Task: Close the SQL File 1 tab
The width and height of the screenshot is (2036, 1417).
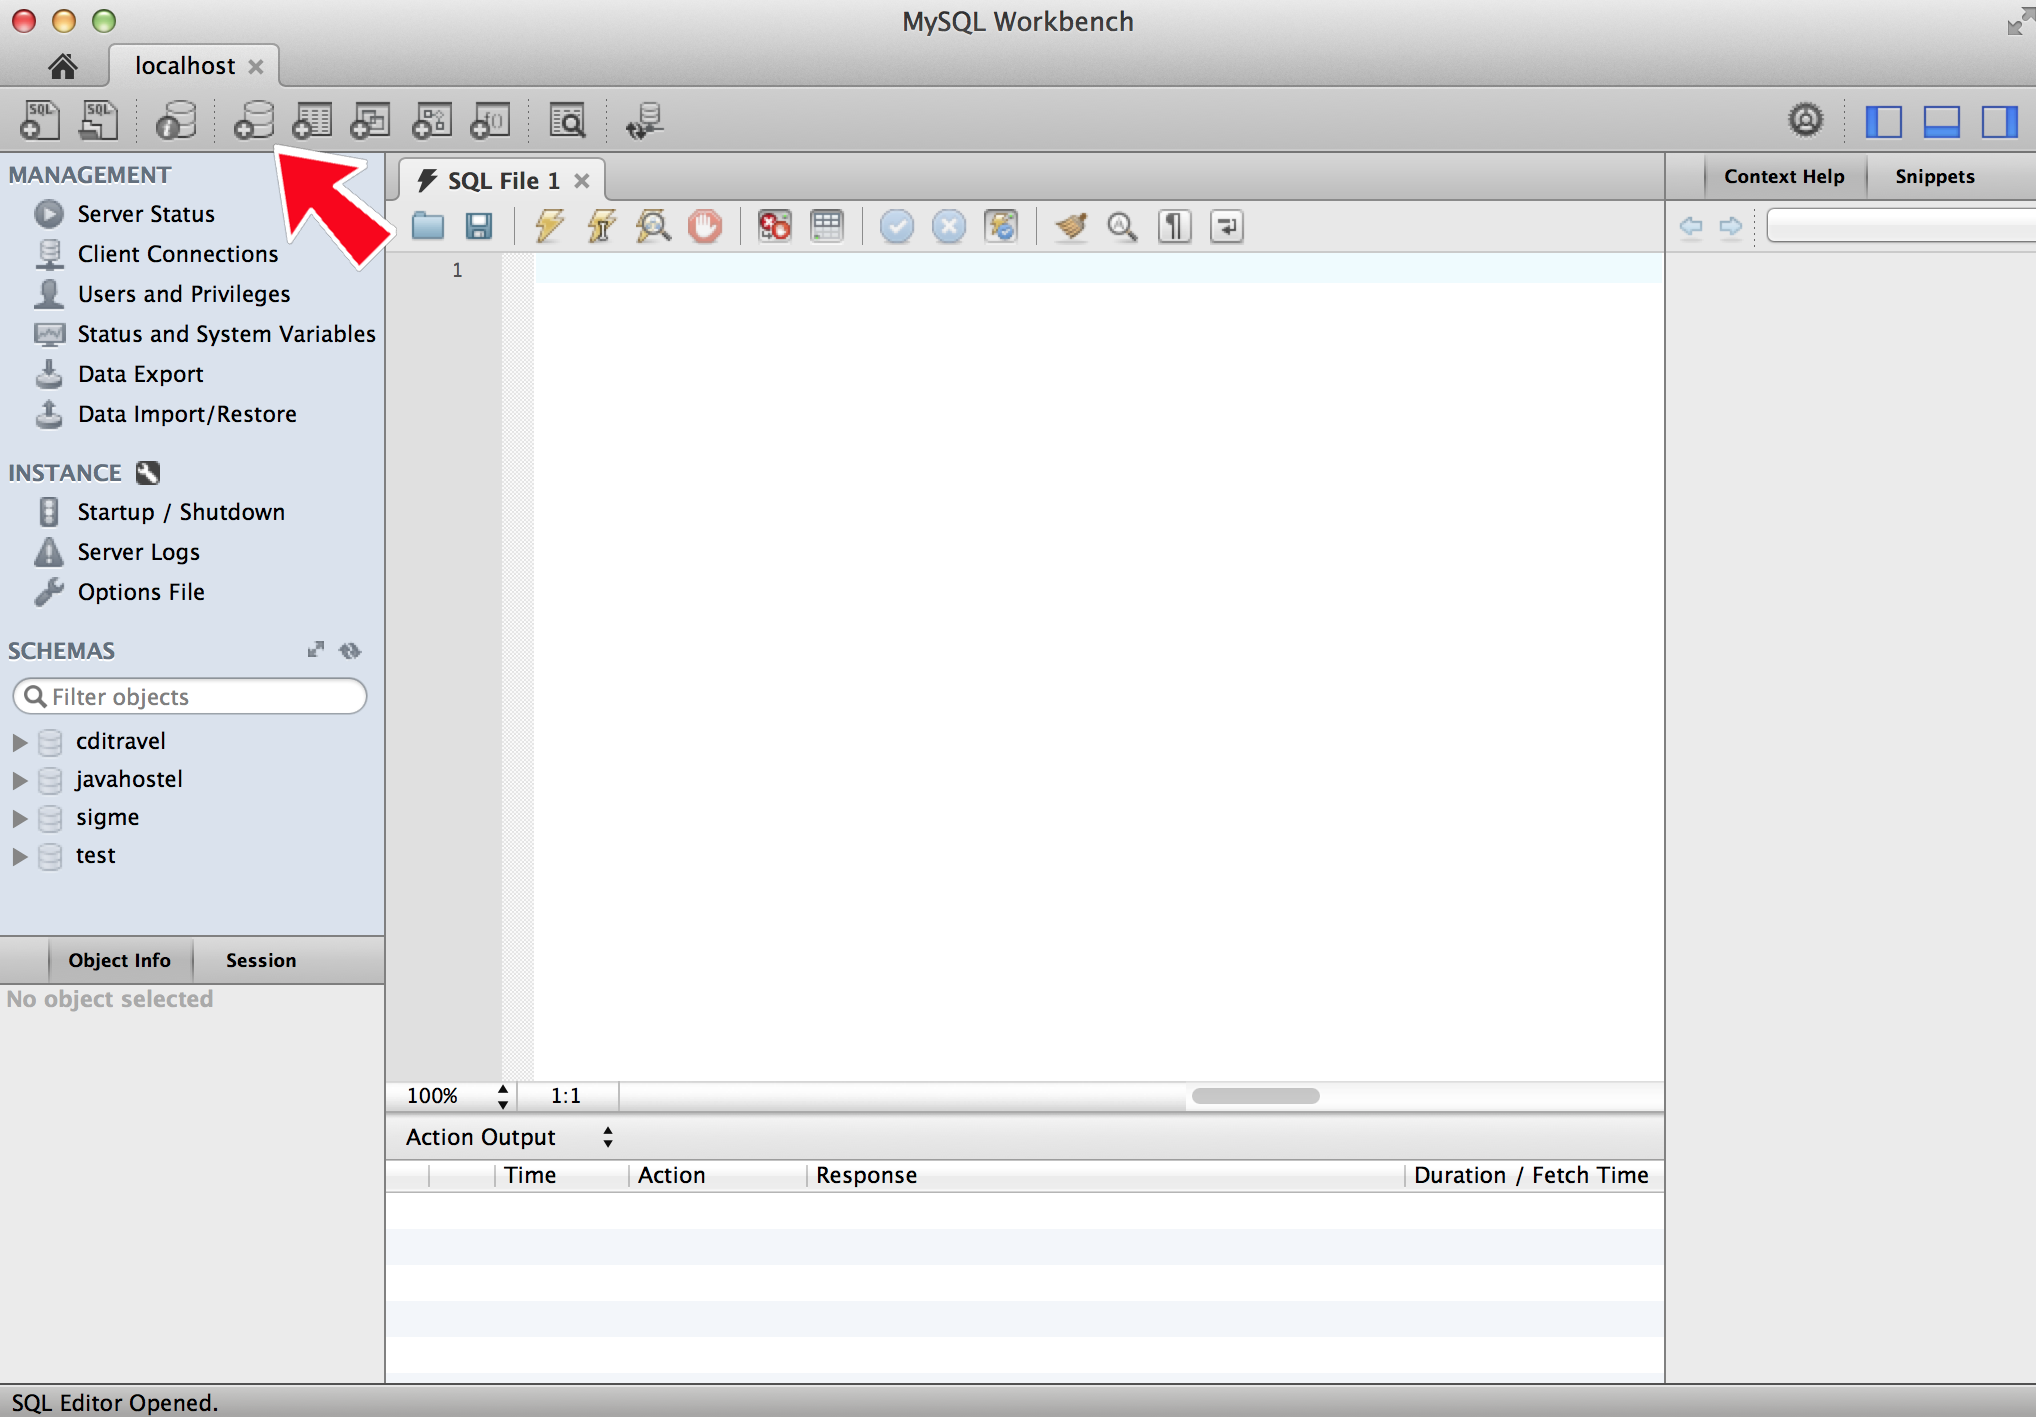Action: click(x=581, y=181)
